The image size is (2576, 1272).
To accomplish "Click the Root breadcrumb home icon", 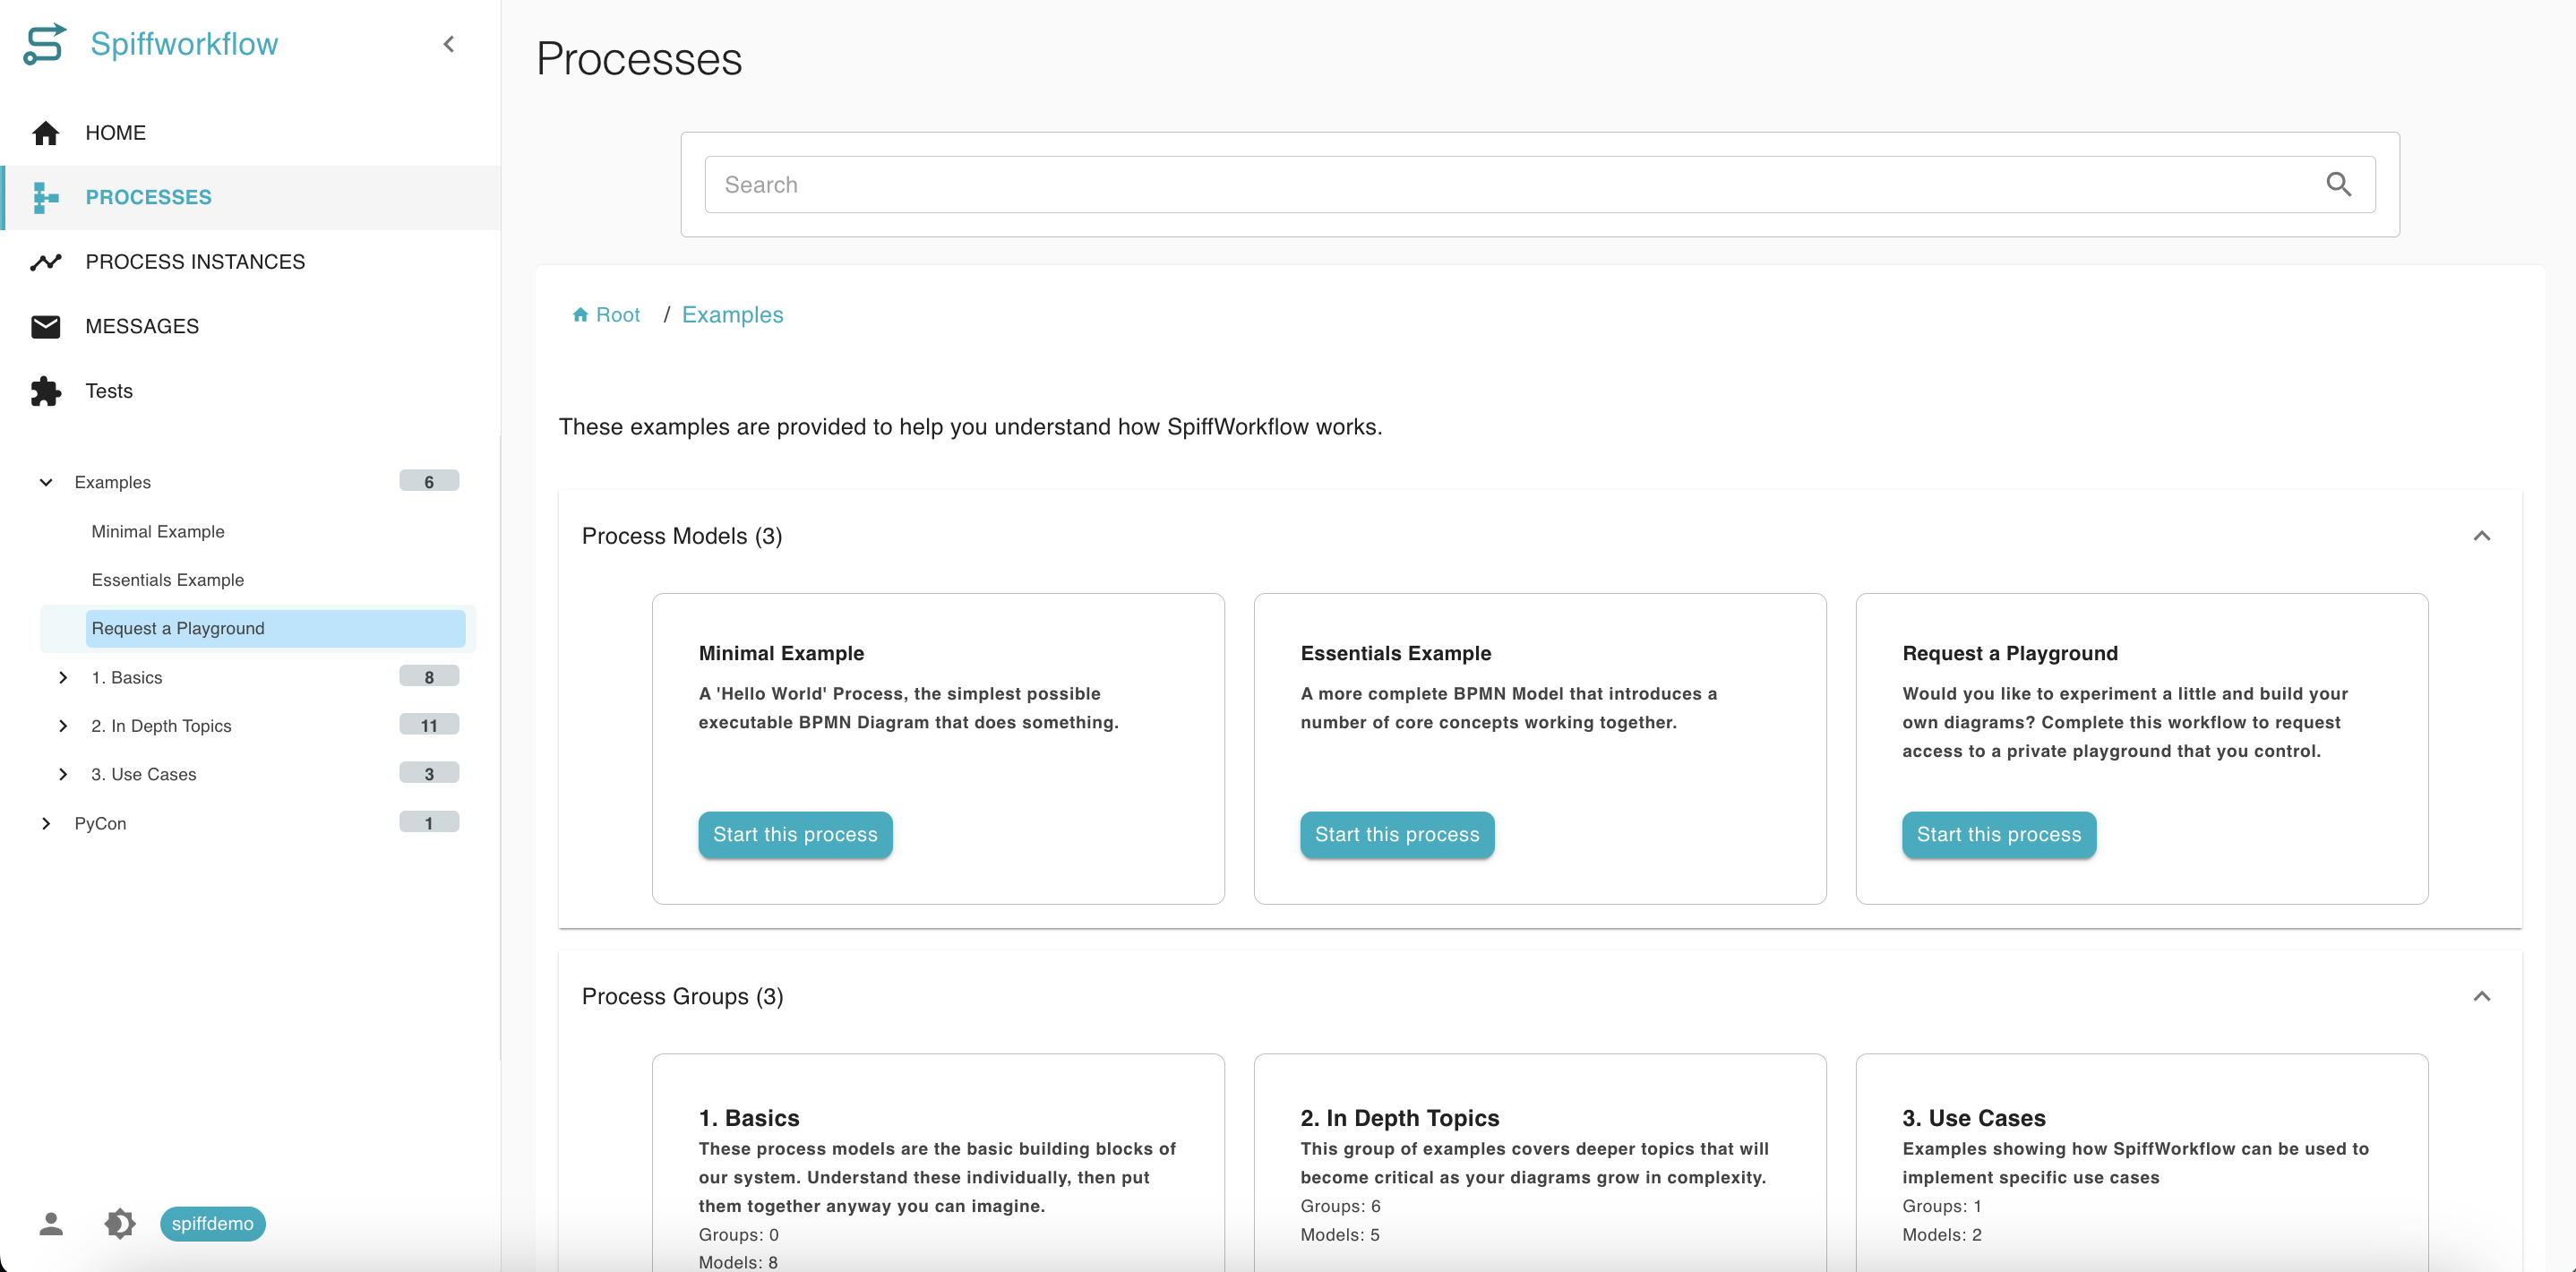I will tap(580, 315).
